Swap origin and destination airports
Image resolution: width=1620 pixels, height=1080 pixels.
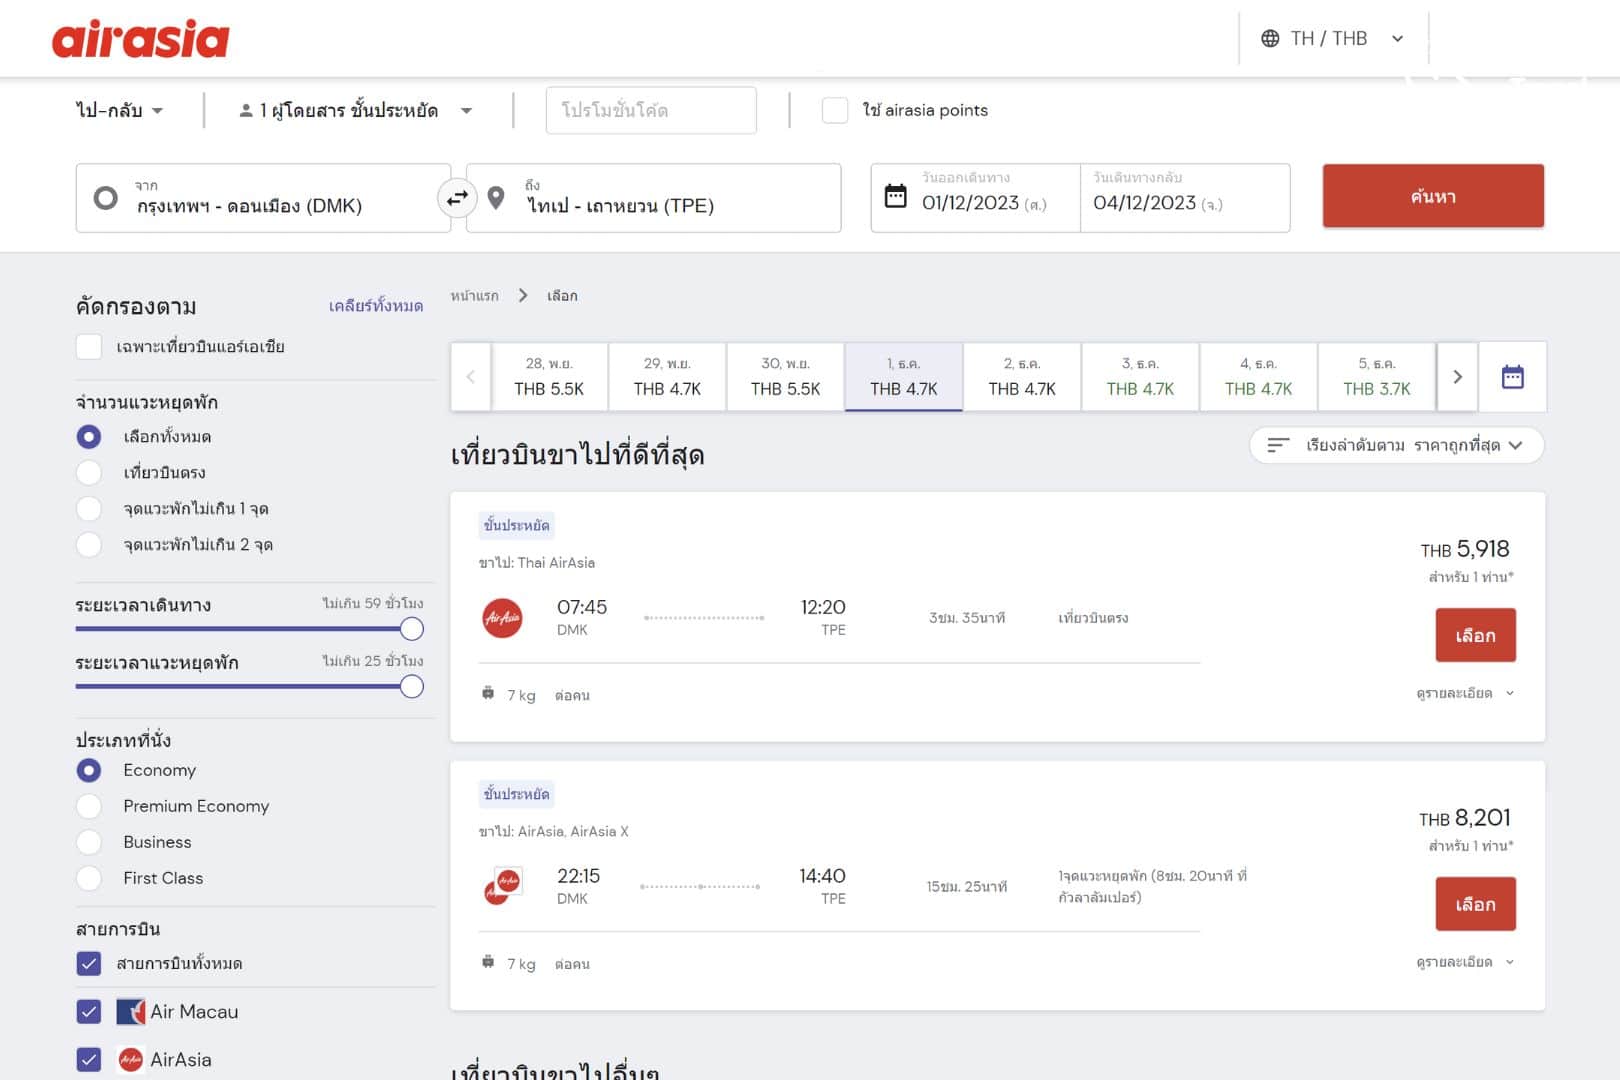pyautogui.click(x=457, y=198)
